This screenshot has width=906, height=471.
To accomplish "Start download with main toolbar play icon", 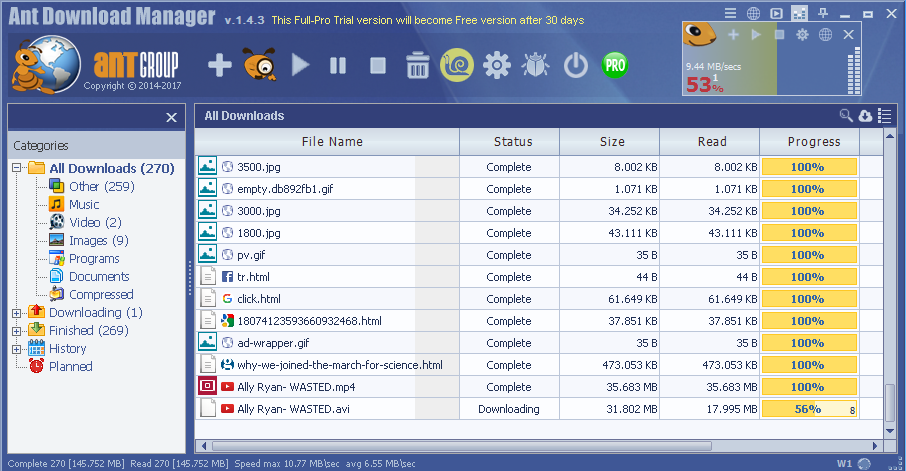I will [x=300, y=65].
